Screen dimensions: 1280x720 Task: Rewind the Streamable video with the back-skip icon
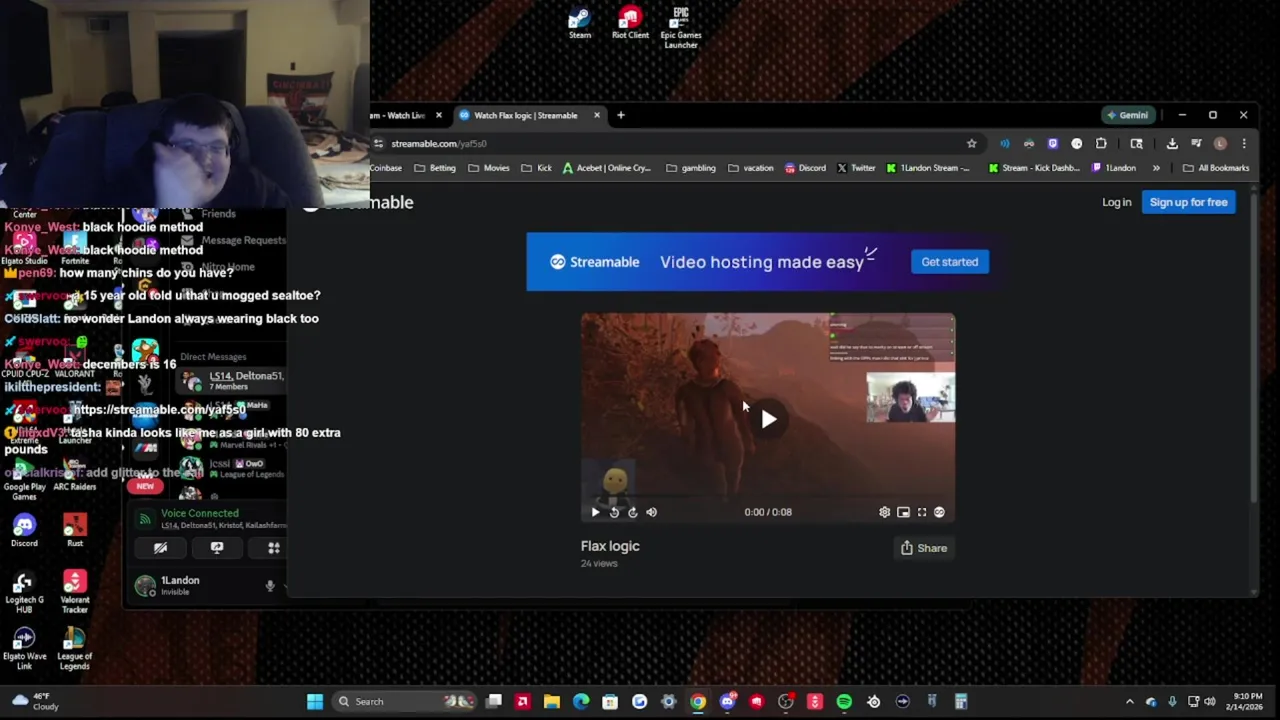(614, 512)
